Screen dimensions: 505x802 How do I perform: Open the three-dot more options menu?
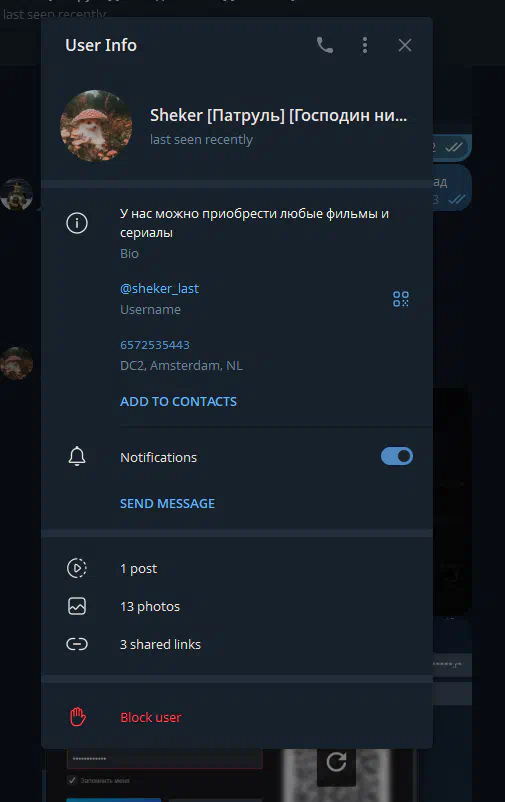click(x=365, y=46)
